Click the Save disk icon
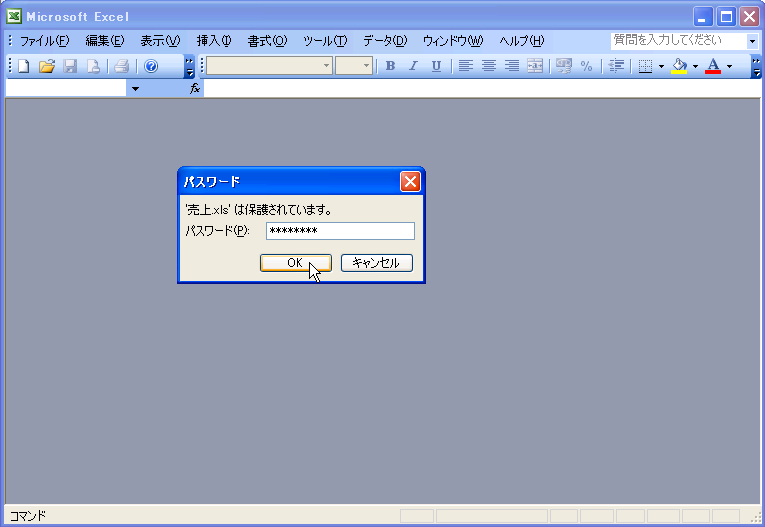The height and width of the screenshot is (527, 765). pyautogui.click(x=70, y=66)
